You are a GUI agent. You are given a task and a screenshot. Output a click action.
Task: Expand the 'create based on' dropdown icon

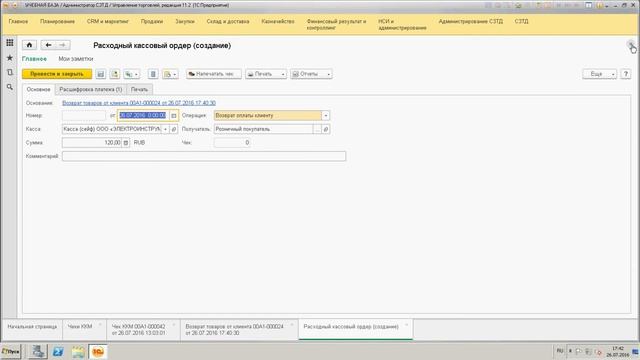tap(131, 74)
